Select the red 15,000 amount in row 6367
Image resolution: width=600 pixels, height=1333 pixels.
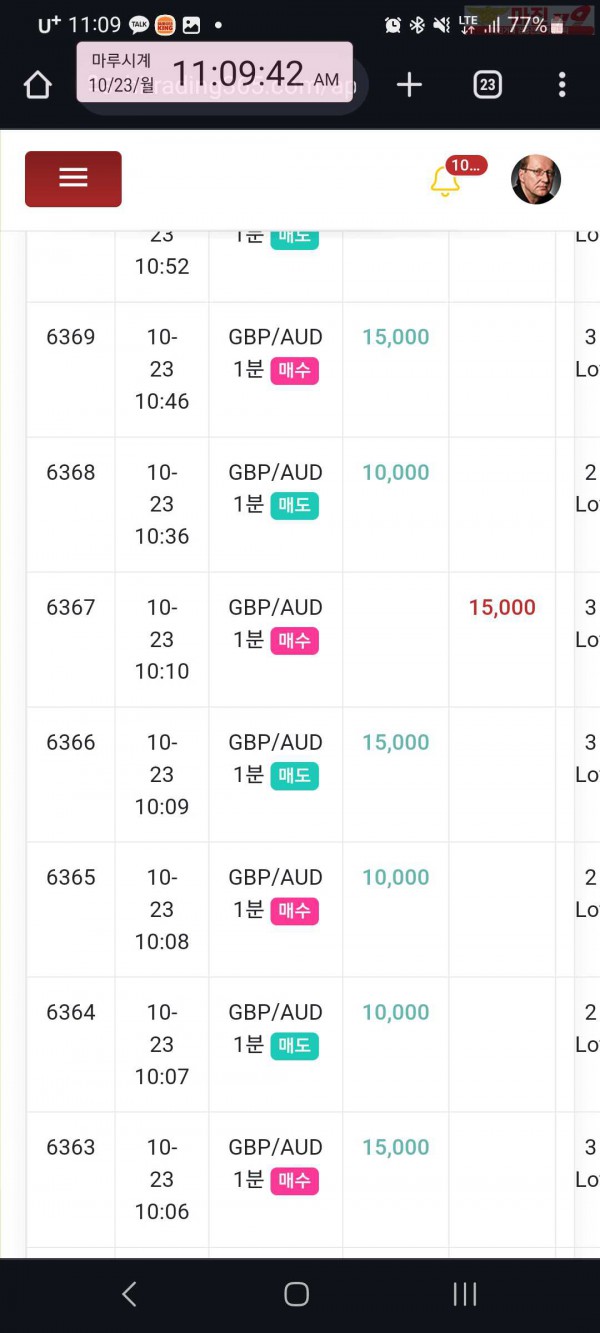(502, 607)
